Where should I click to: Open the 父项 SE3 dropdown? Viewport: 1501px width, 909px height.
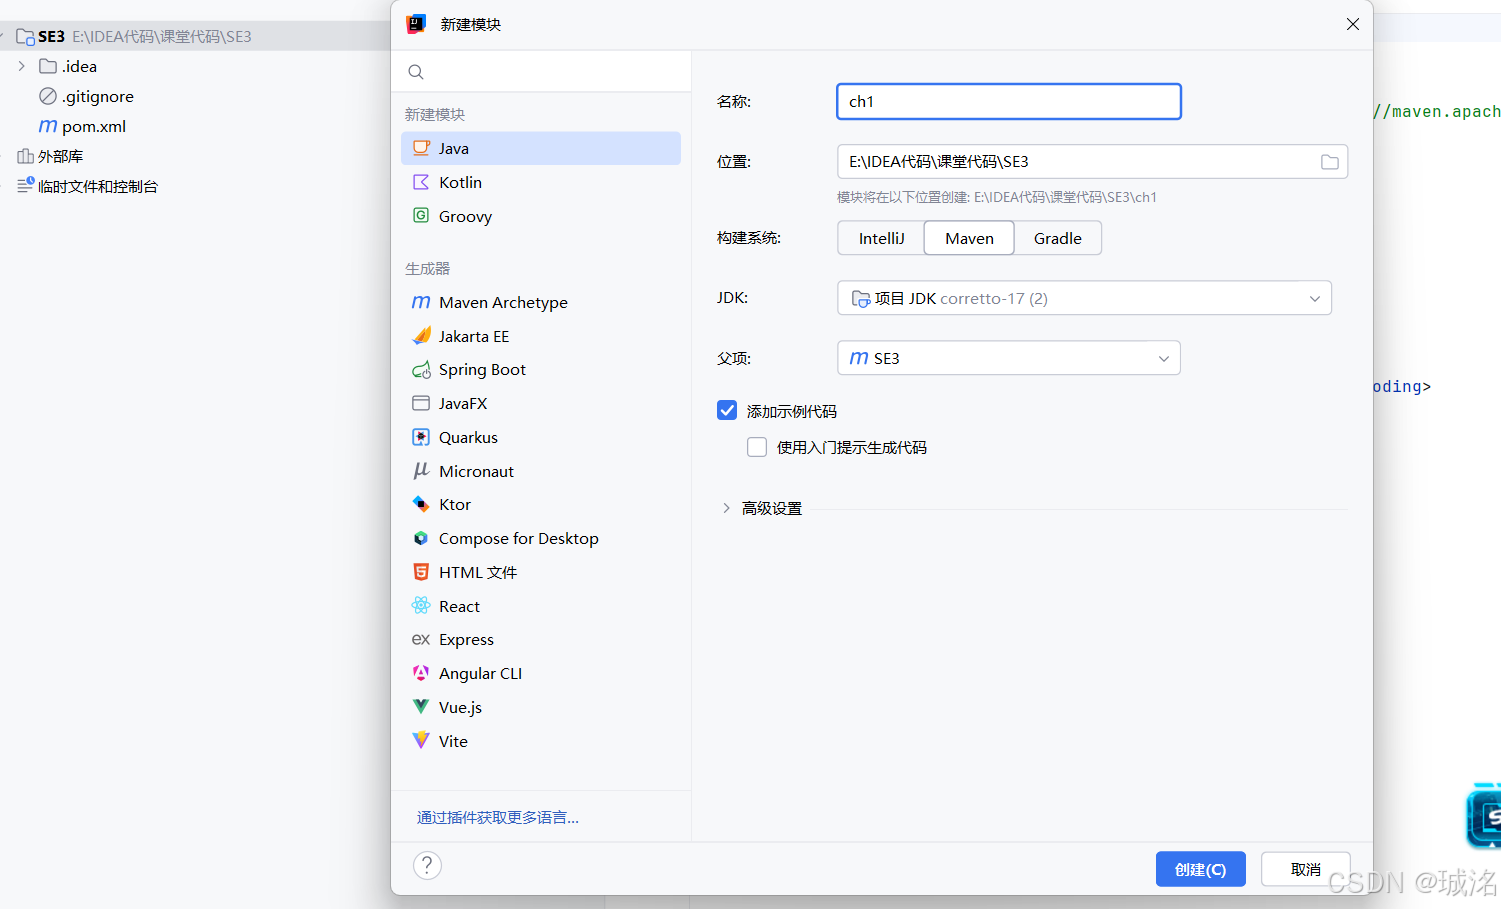pos(1009,358)
